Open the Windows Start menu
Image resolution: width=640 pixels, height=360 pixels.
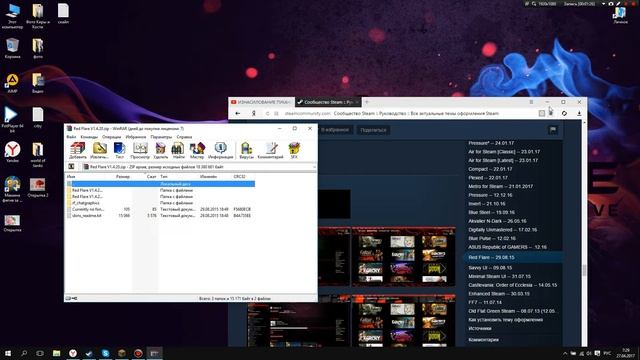8,353
